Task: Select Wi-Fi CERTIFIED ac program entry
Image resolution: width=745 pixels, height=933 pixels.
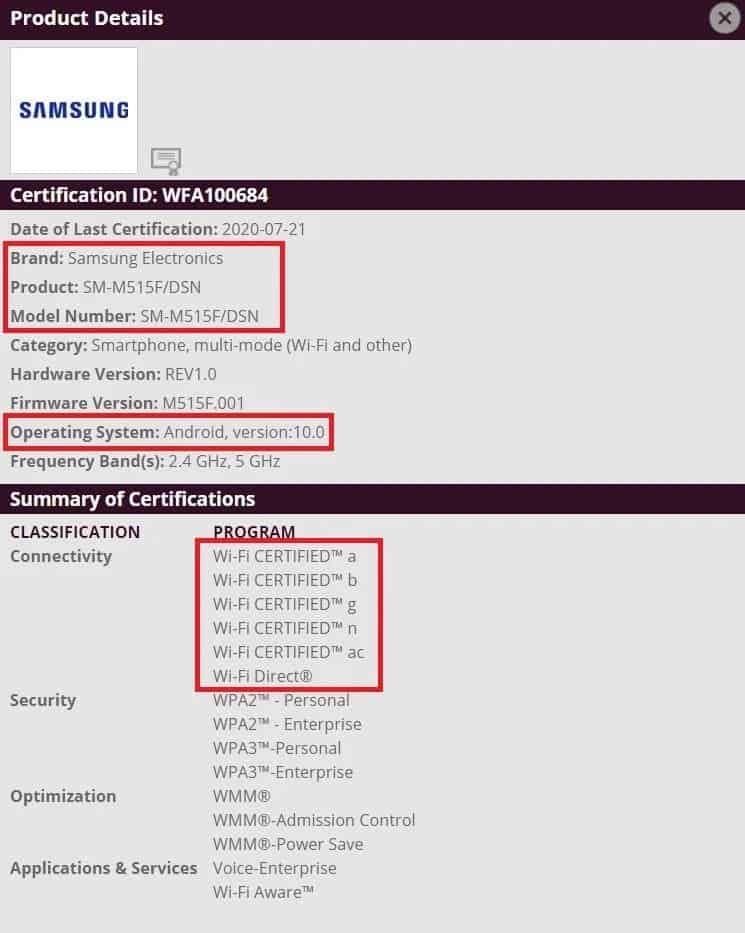Action: 289,652
